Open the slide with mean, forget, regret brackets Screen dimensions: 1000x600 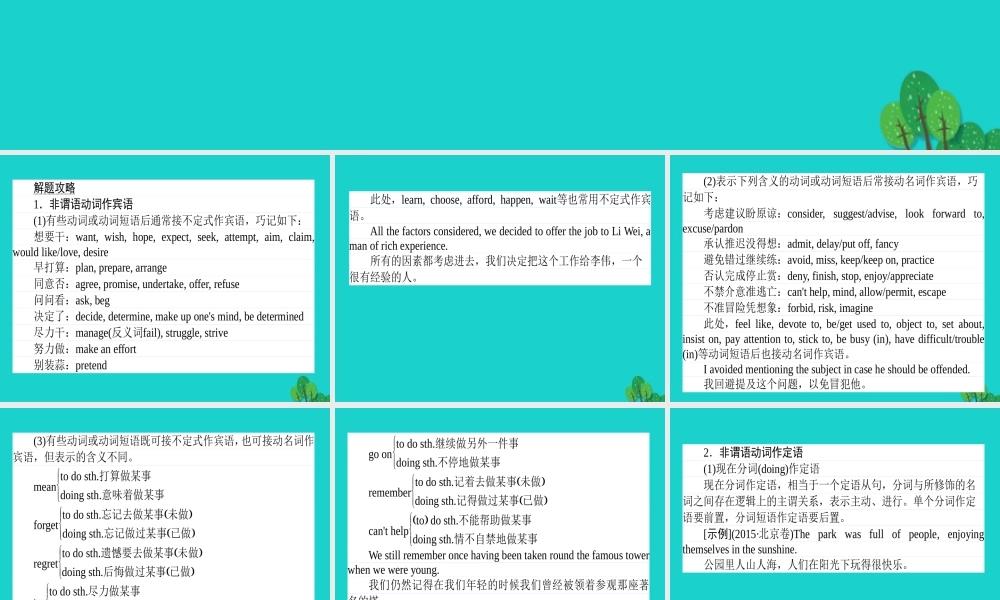165,504
